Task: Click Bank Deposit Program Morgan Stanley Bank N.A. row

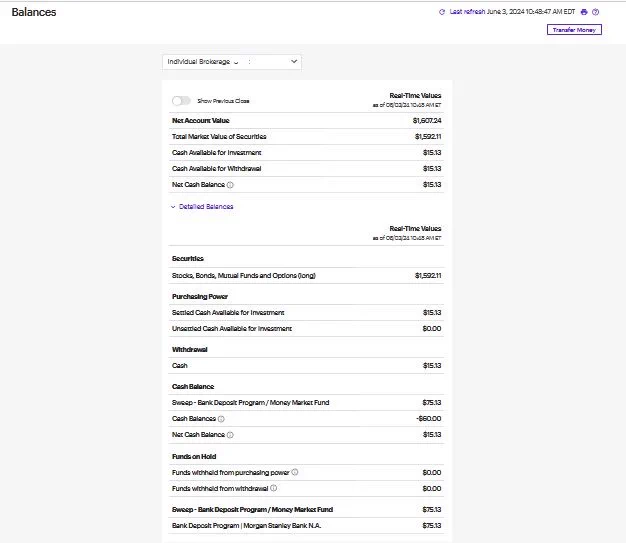Action: point(306,525)
